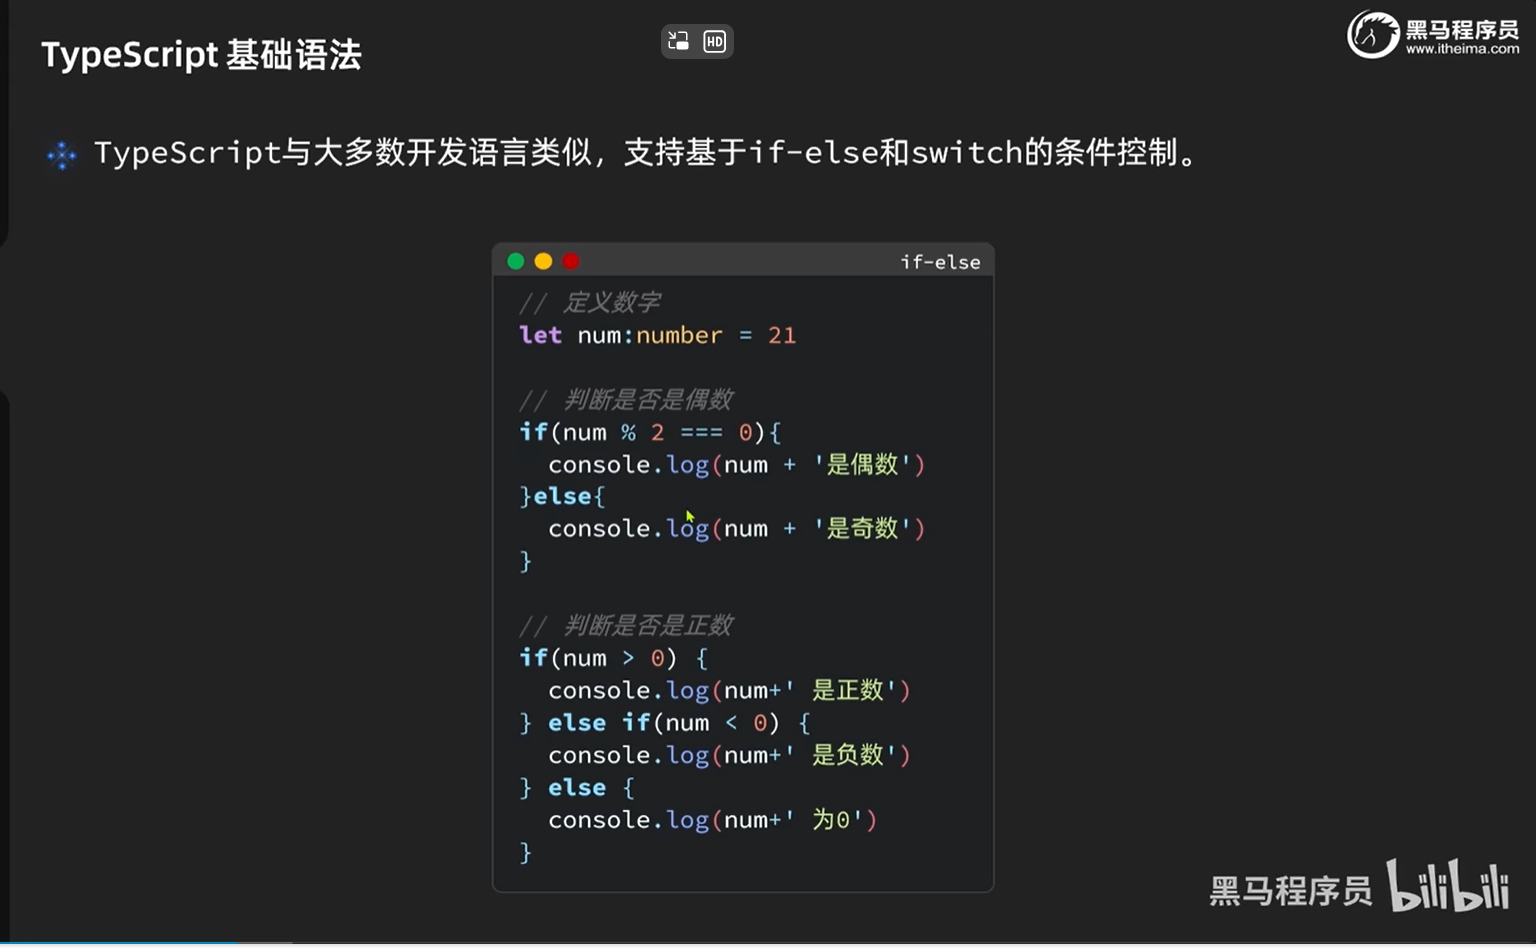Click the 'let' keyword in code
Viewport: 1536px width, 948px height.
(x=540, y=335)
